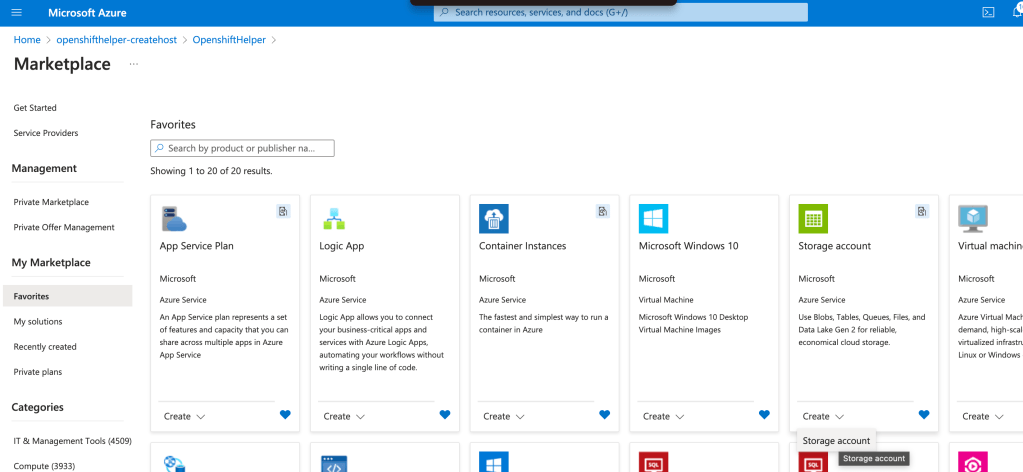Unfavorite App Service Plan using heart
1023x472 pixels.
coord(285,415)
